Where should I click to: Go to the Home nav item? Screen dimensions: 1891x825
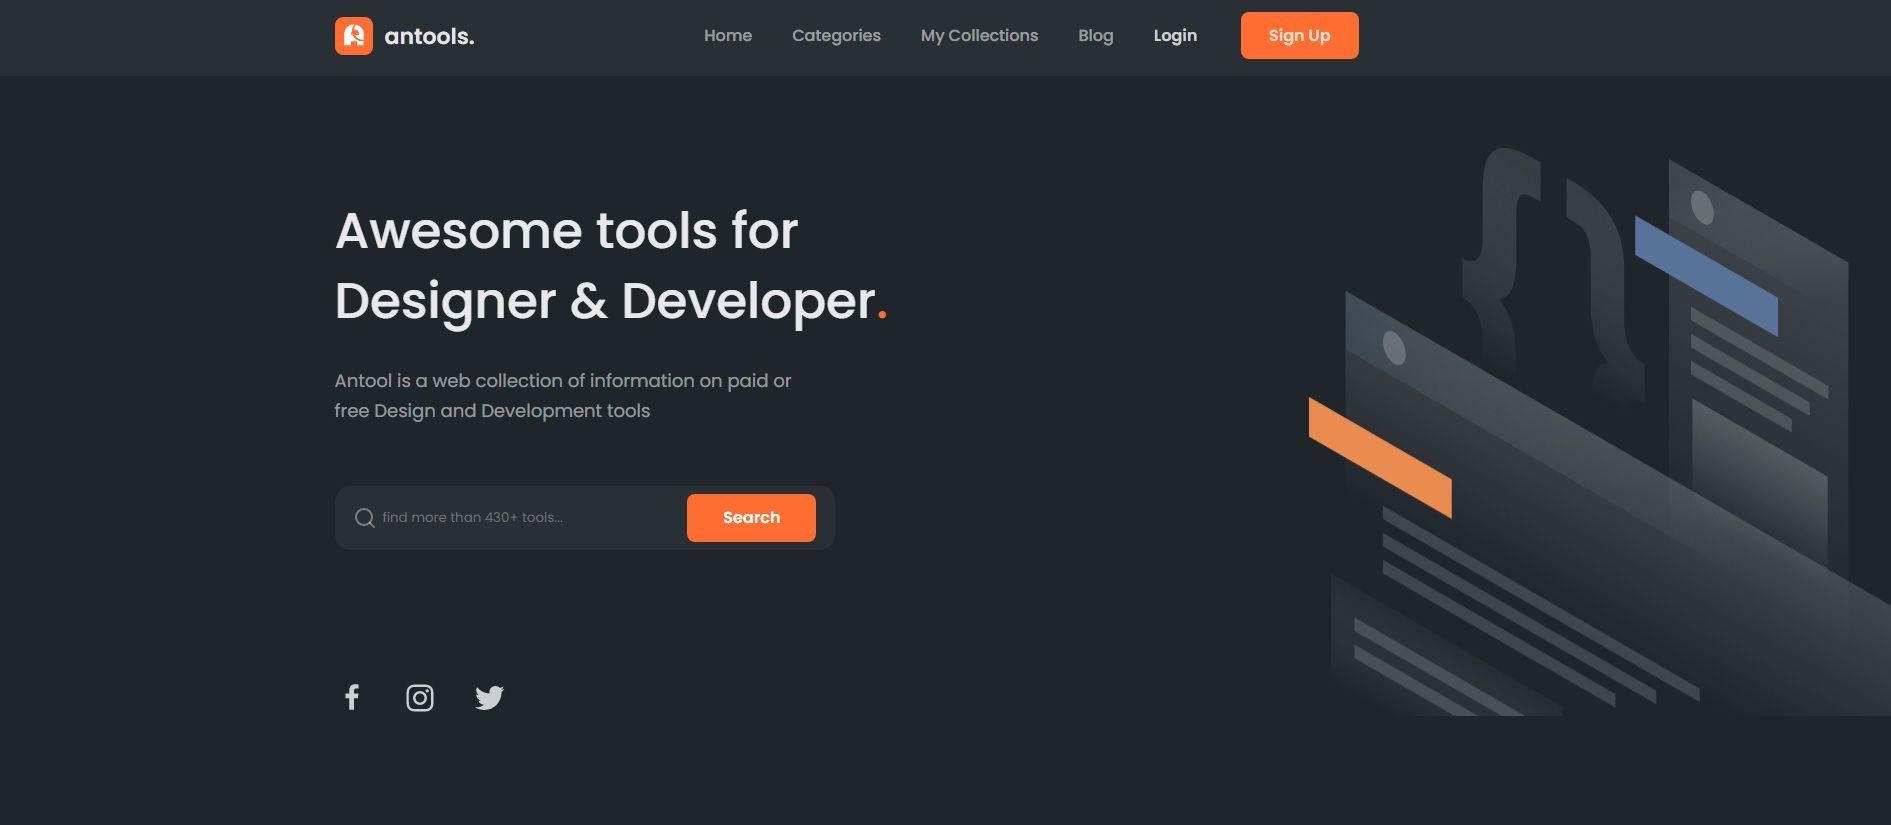click(x=727, y=36)
